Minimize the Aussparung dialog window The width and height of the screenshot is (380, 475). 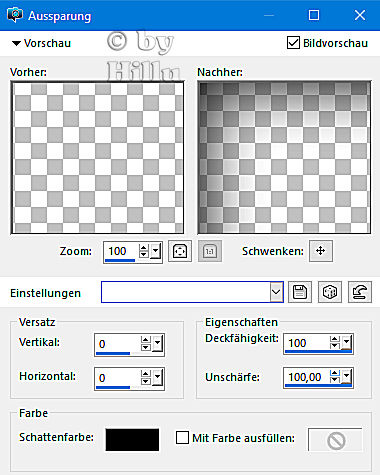pos(269,15)
